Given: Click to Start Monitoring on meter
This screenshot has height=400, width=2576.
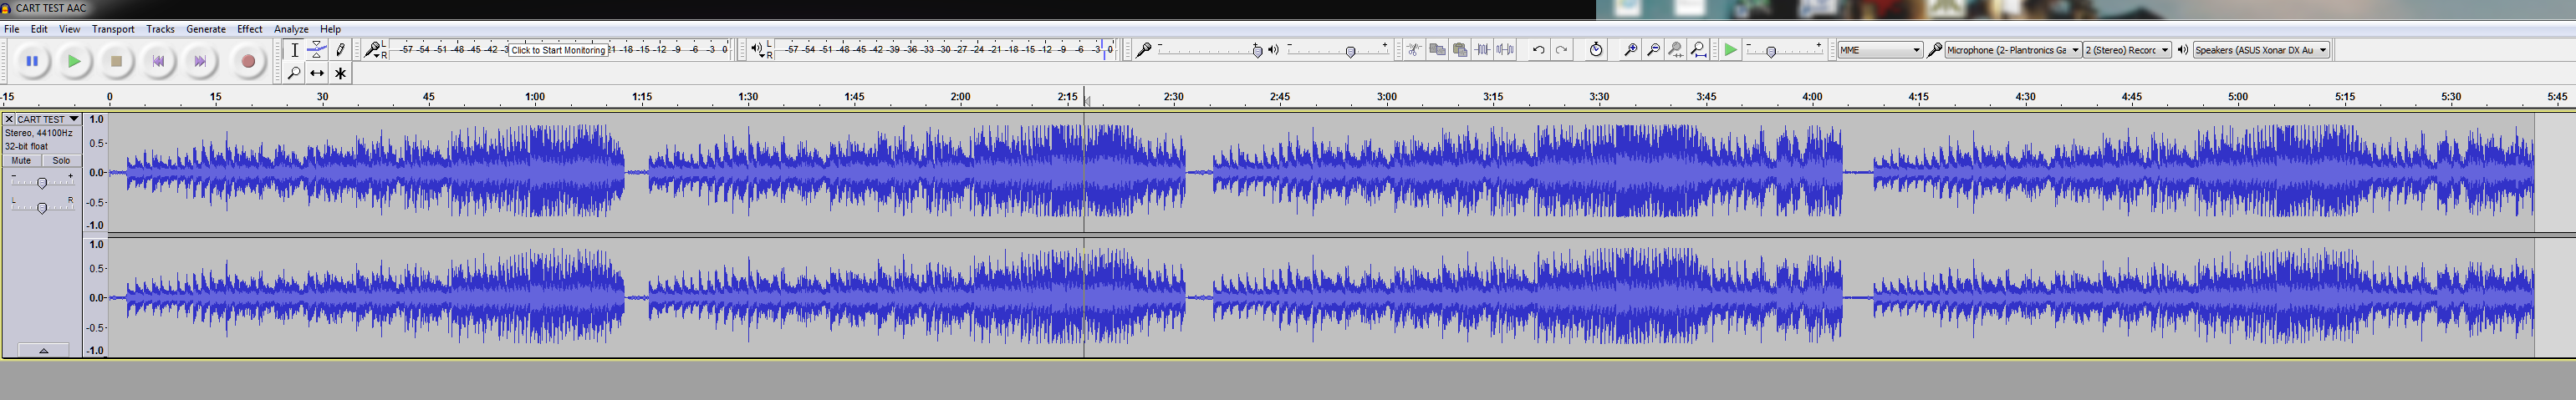Looking at the screenshot, I should [558, 50].
